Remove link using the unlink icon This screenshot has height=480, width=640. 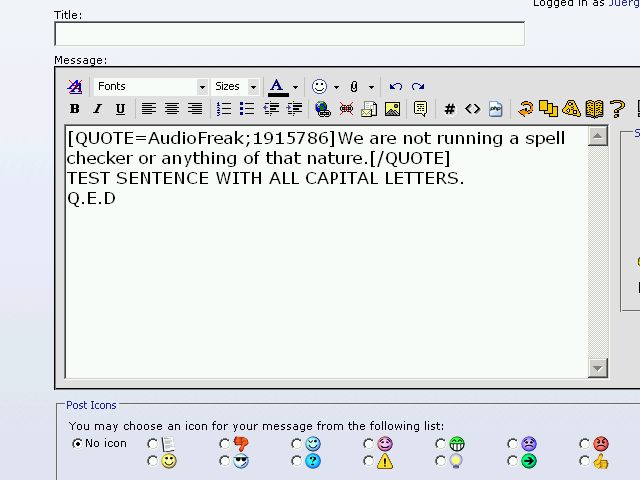coord(346,109)
